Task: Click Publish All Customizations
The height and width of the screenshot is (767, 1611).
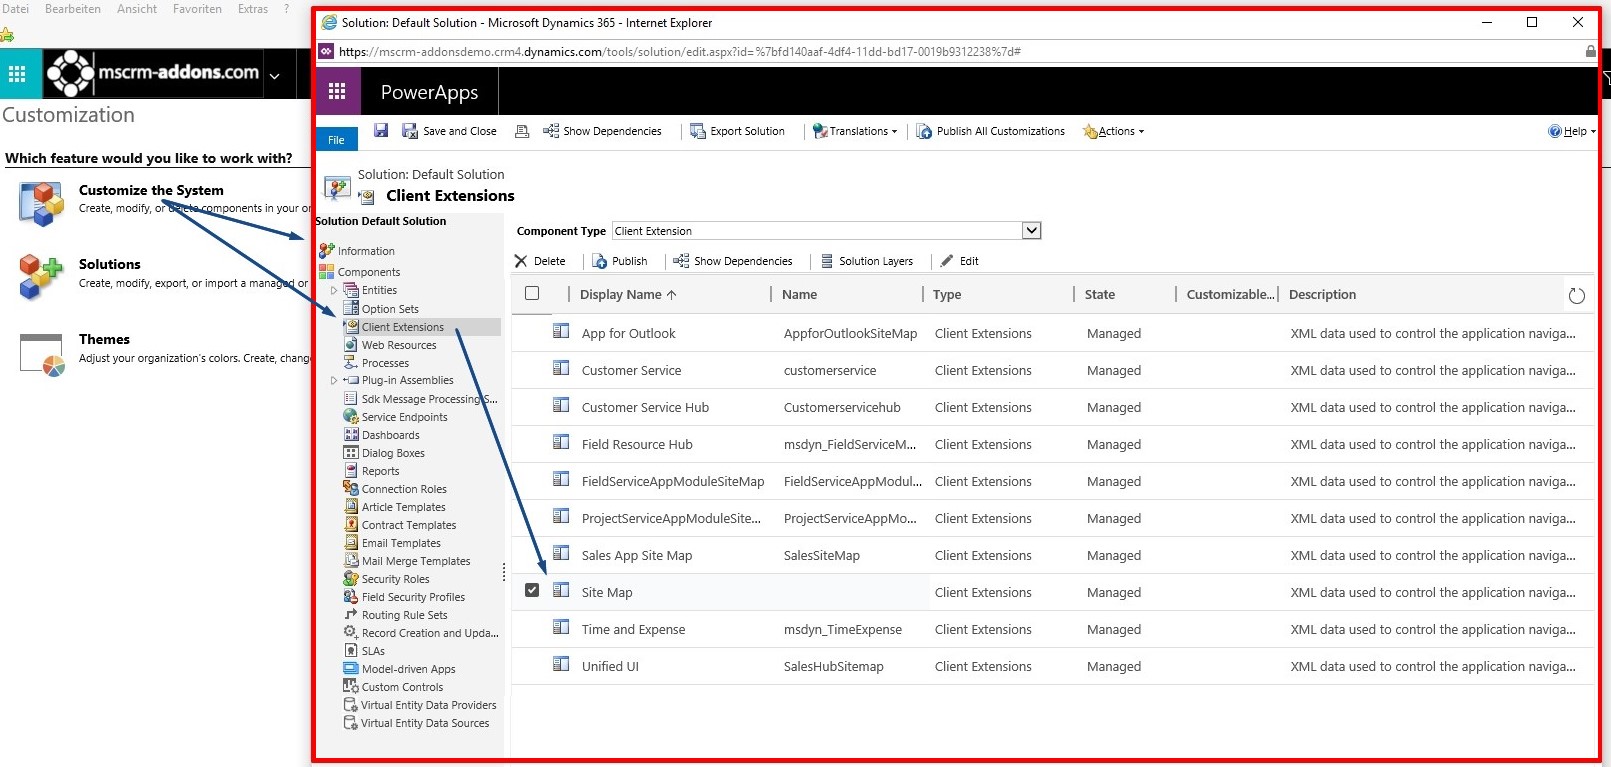Action: [991, 131]
